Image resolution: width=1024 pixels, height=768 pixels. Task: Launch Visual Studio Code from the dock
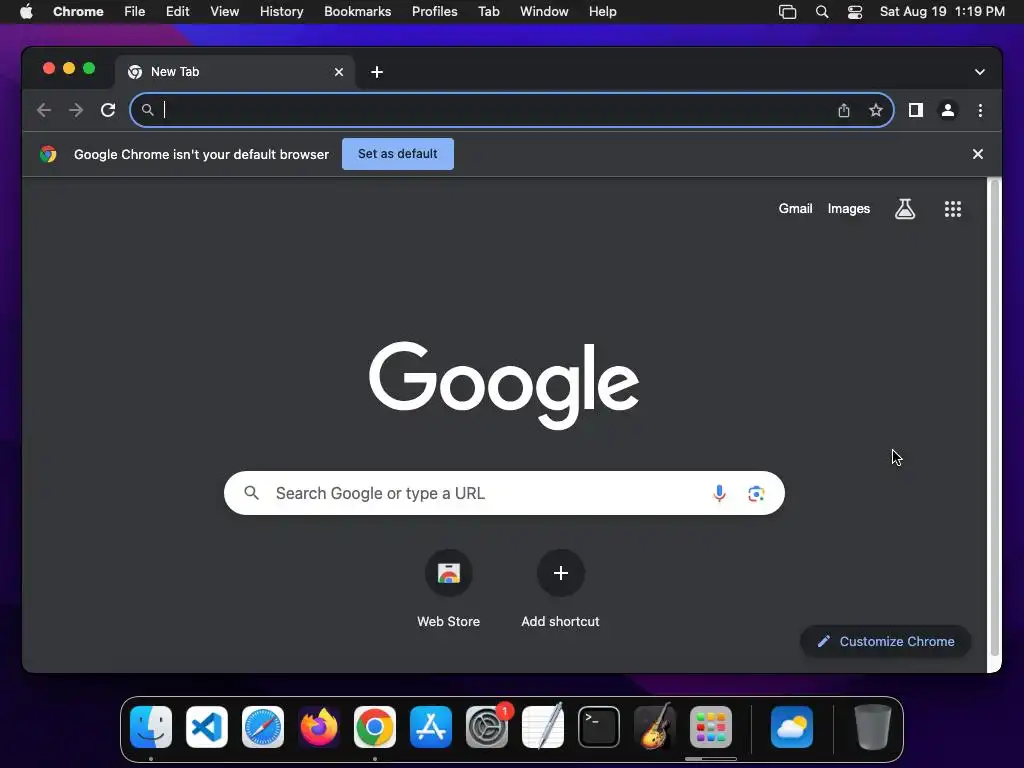click(x=207, y=727)
